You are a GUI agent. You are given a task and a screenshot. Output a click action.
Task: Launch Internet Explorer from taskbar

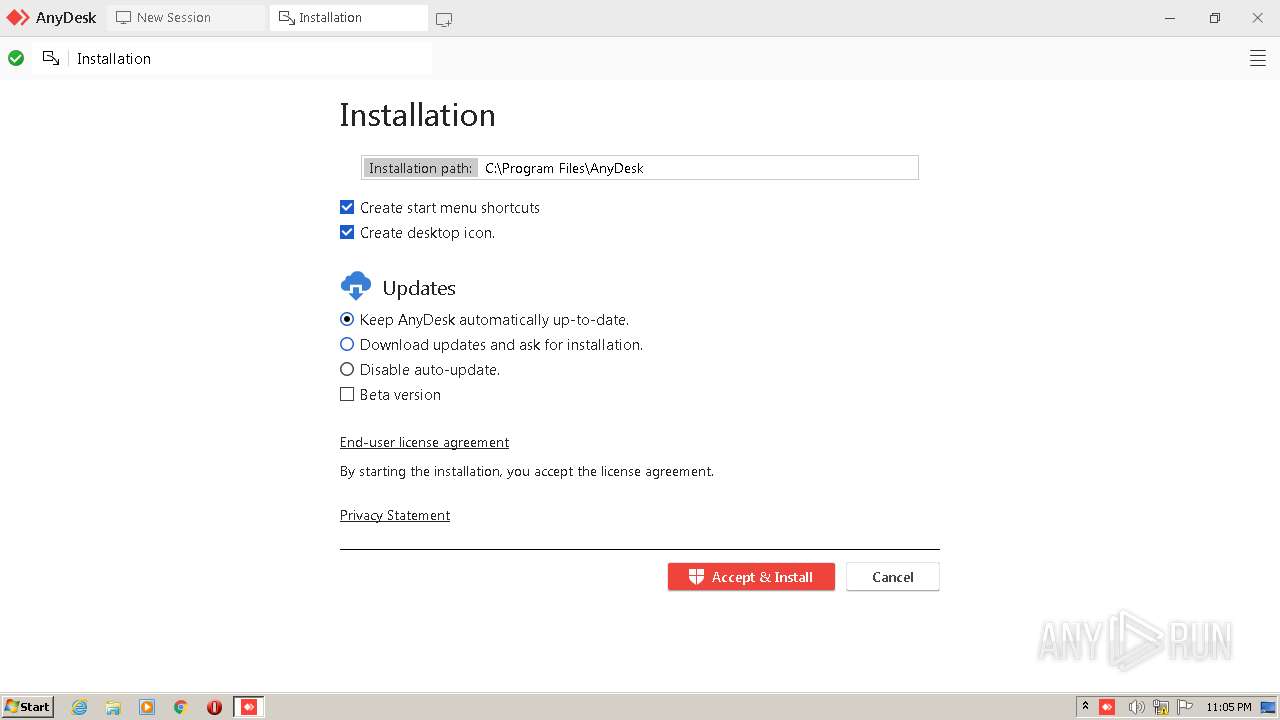click(x=80, y=707)
